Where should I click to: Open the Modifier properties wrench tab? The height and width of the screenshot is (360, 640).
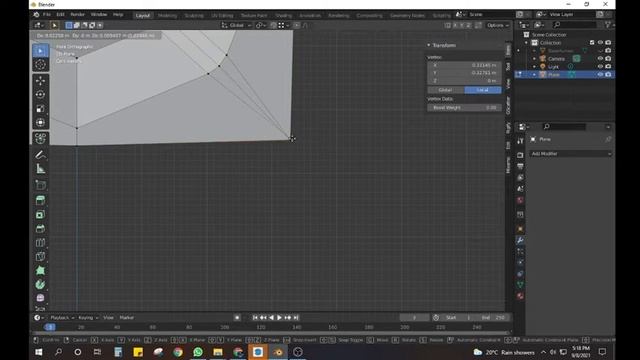(x=520, y=240)
